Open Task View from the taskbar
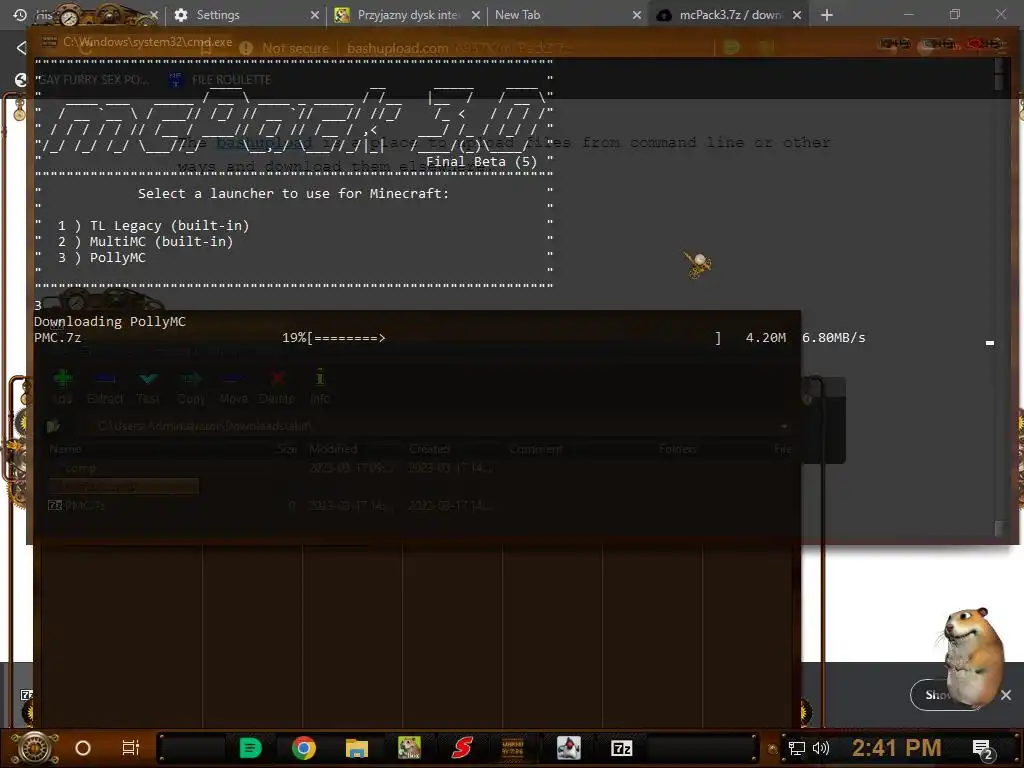1024x768 pixels. click(x=131, y=748)
